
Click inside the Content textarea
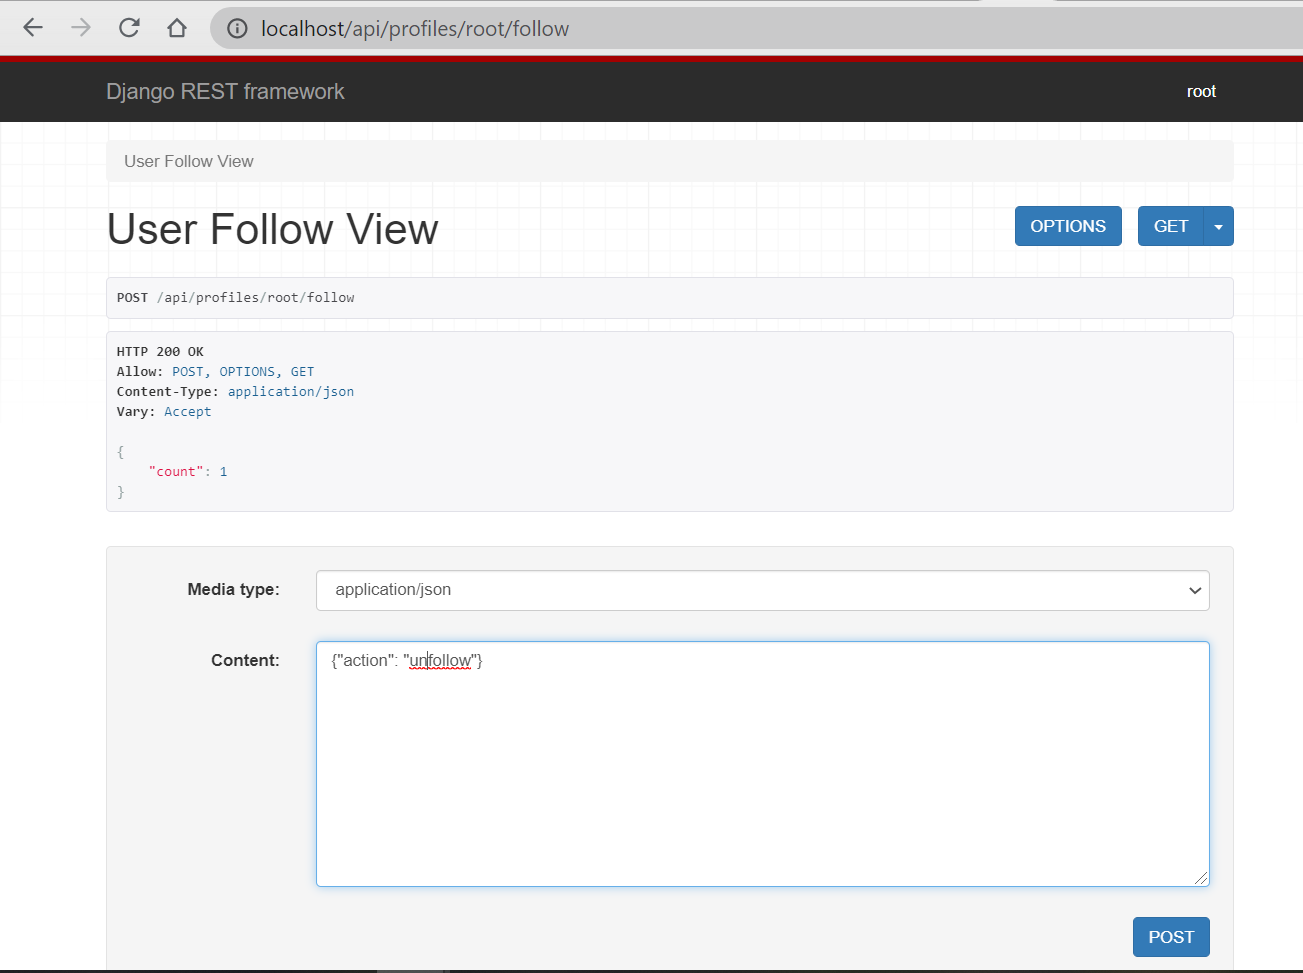pyautogui.click(x=763, y=764)
